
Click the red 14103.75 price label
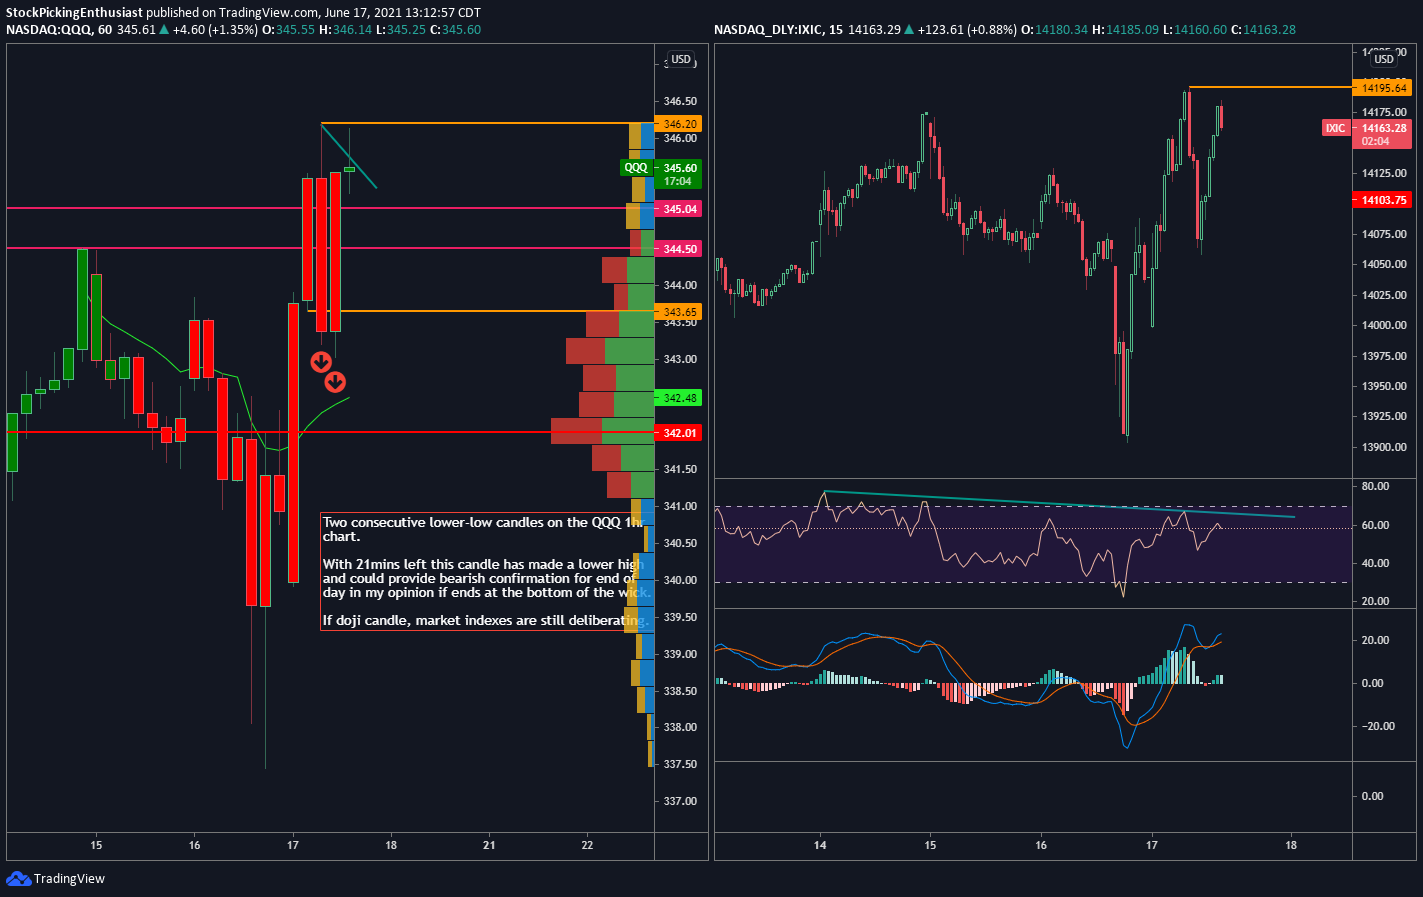point(1384,200)
